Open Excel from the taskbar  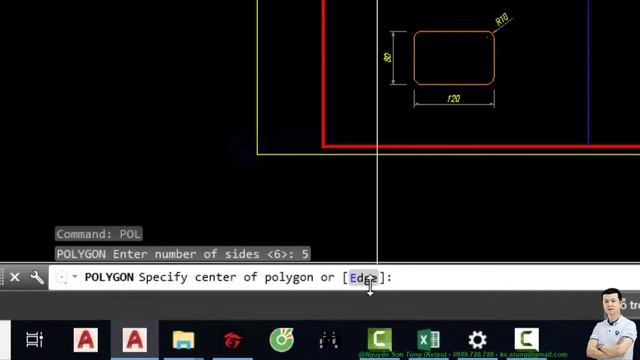coord(429,340)
